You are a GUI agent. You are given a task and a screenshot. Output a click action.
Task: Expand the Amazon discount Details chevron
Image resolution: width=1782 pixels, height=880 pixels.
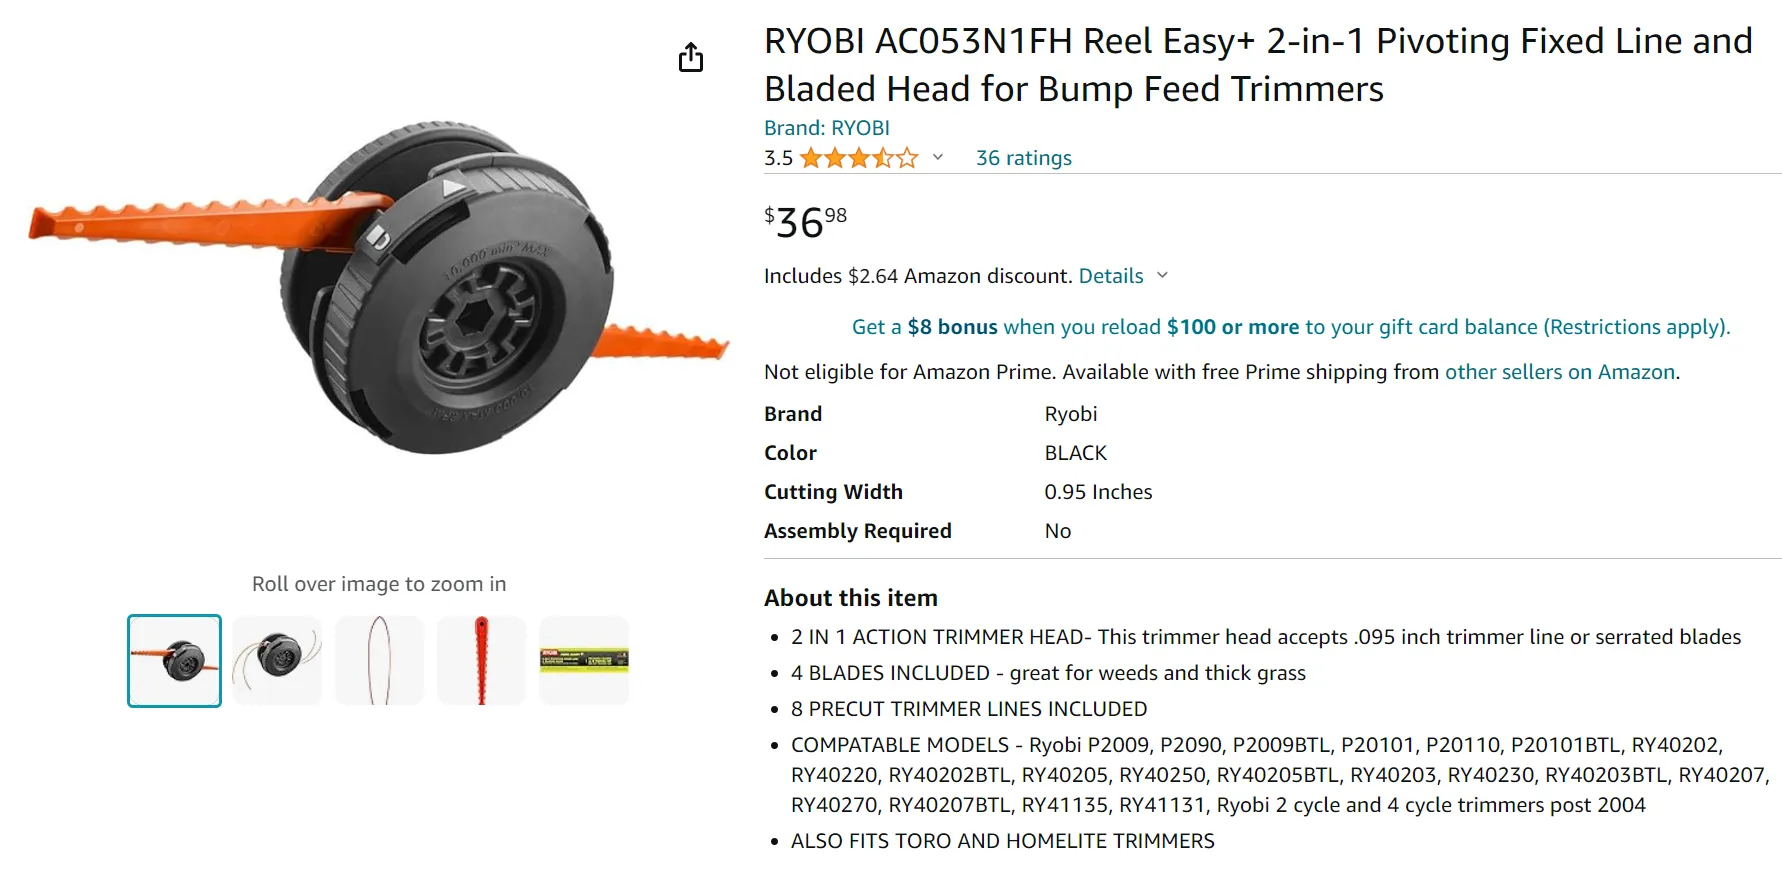(x=1162, y=276)
